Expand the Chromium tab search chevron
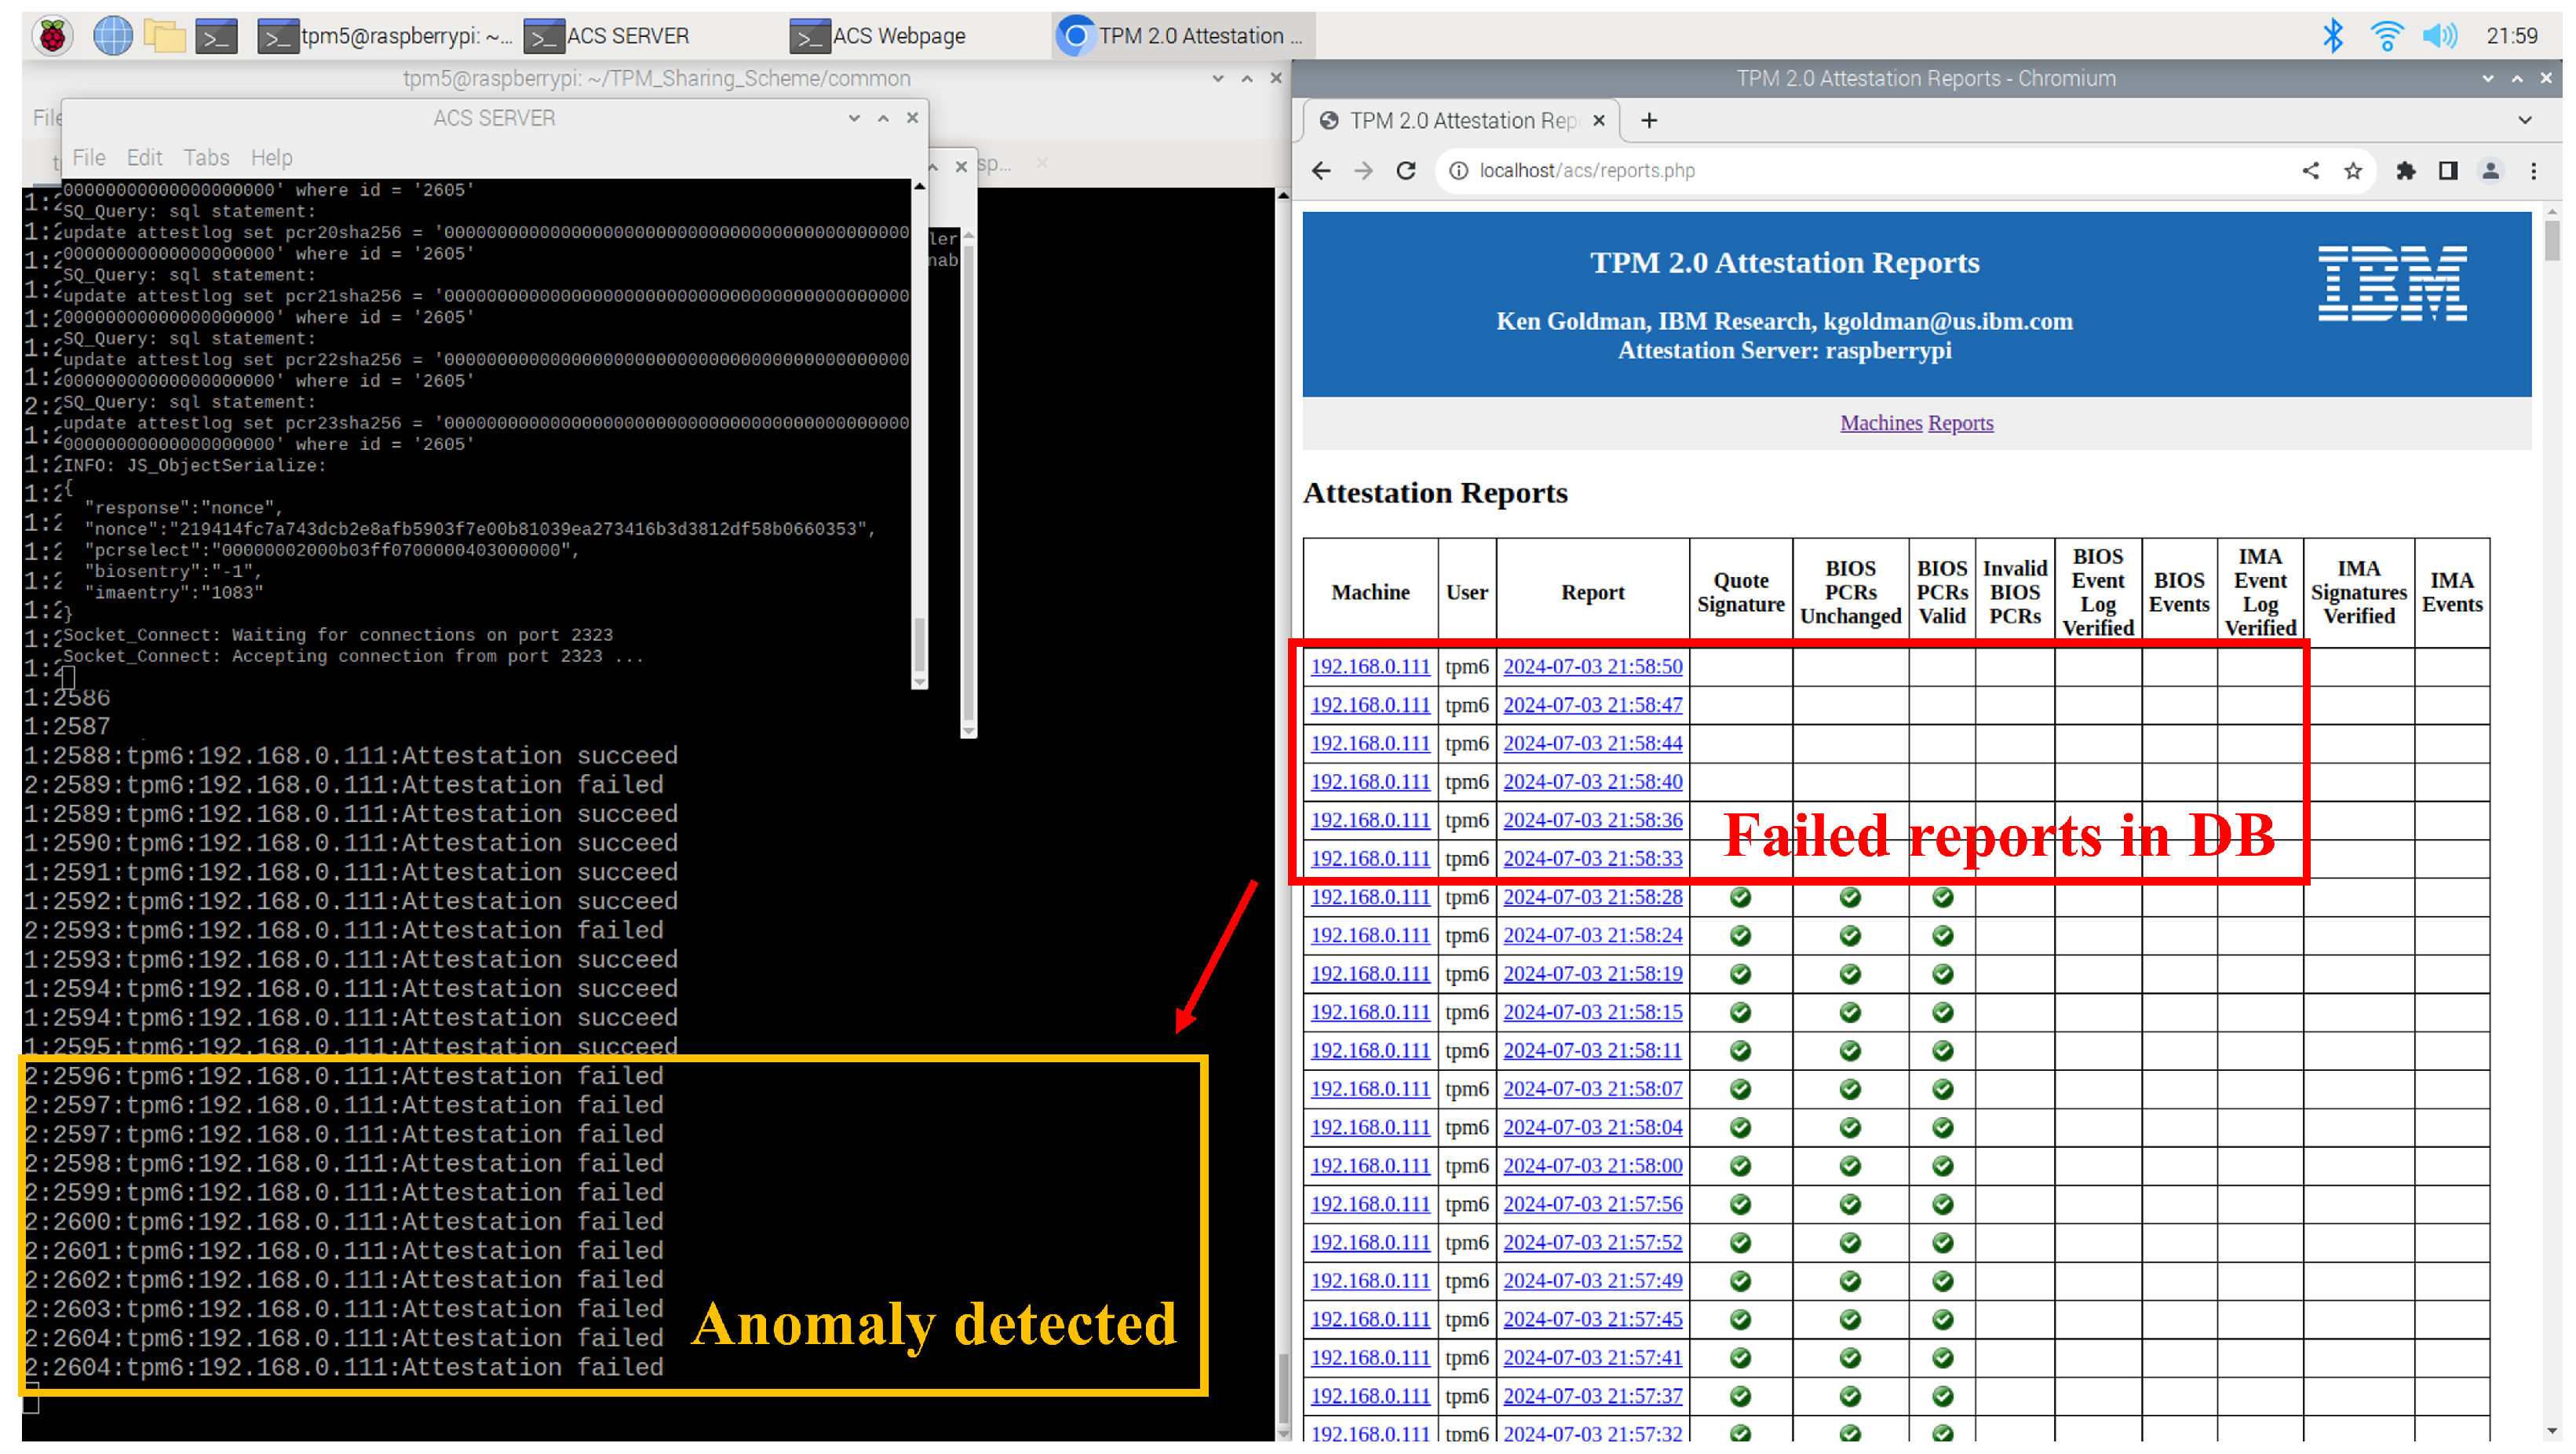 click(x=2525, y=120)
